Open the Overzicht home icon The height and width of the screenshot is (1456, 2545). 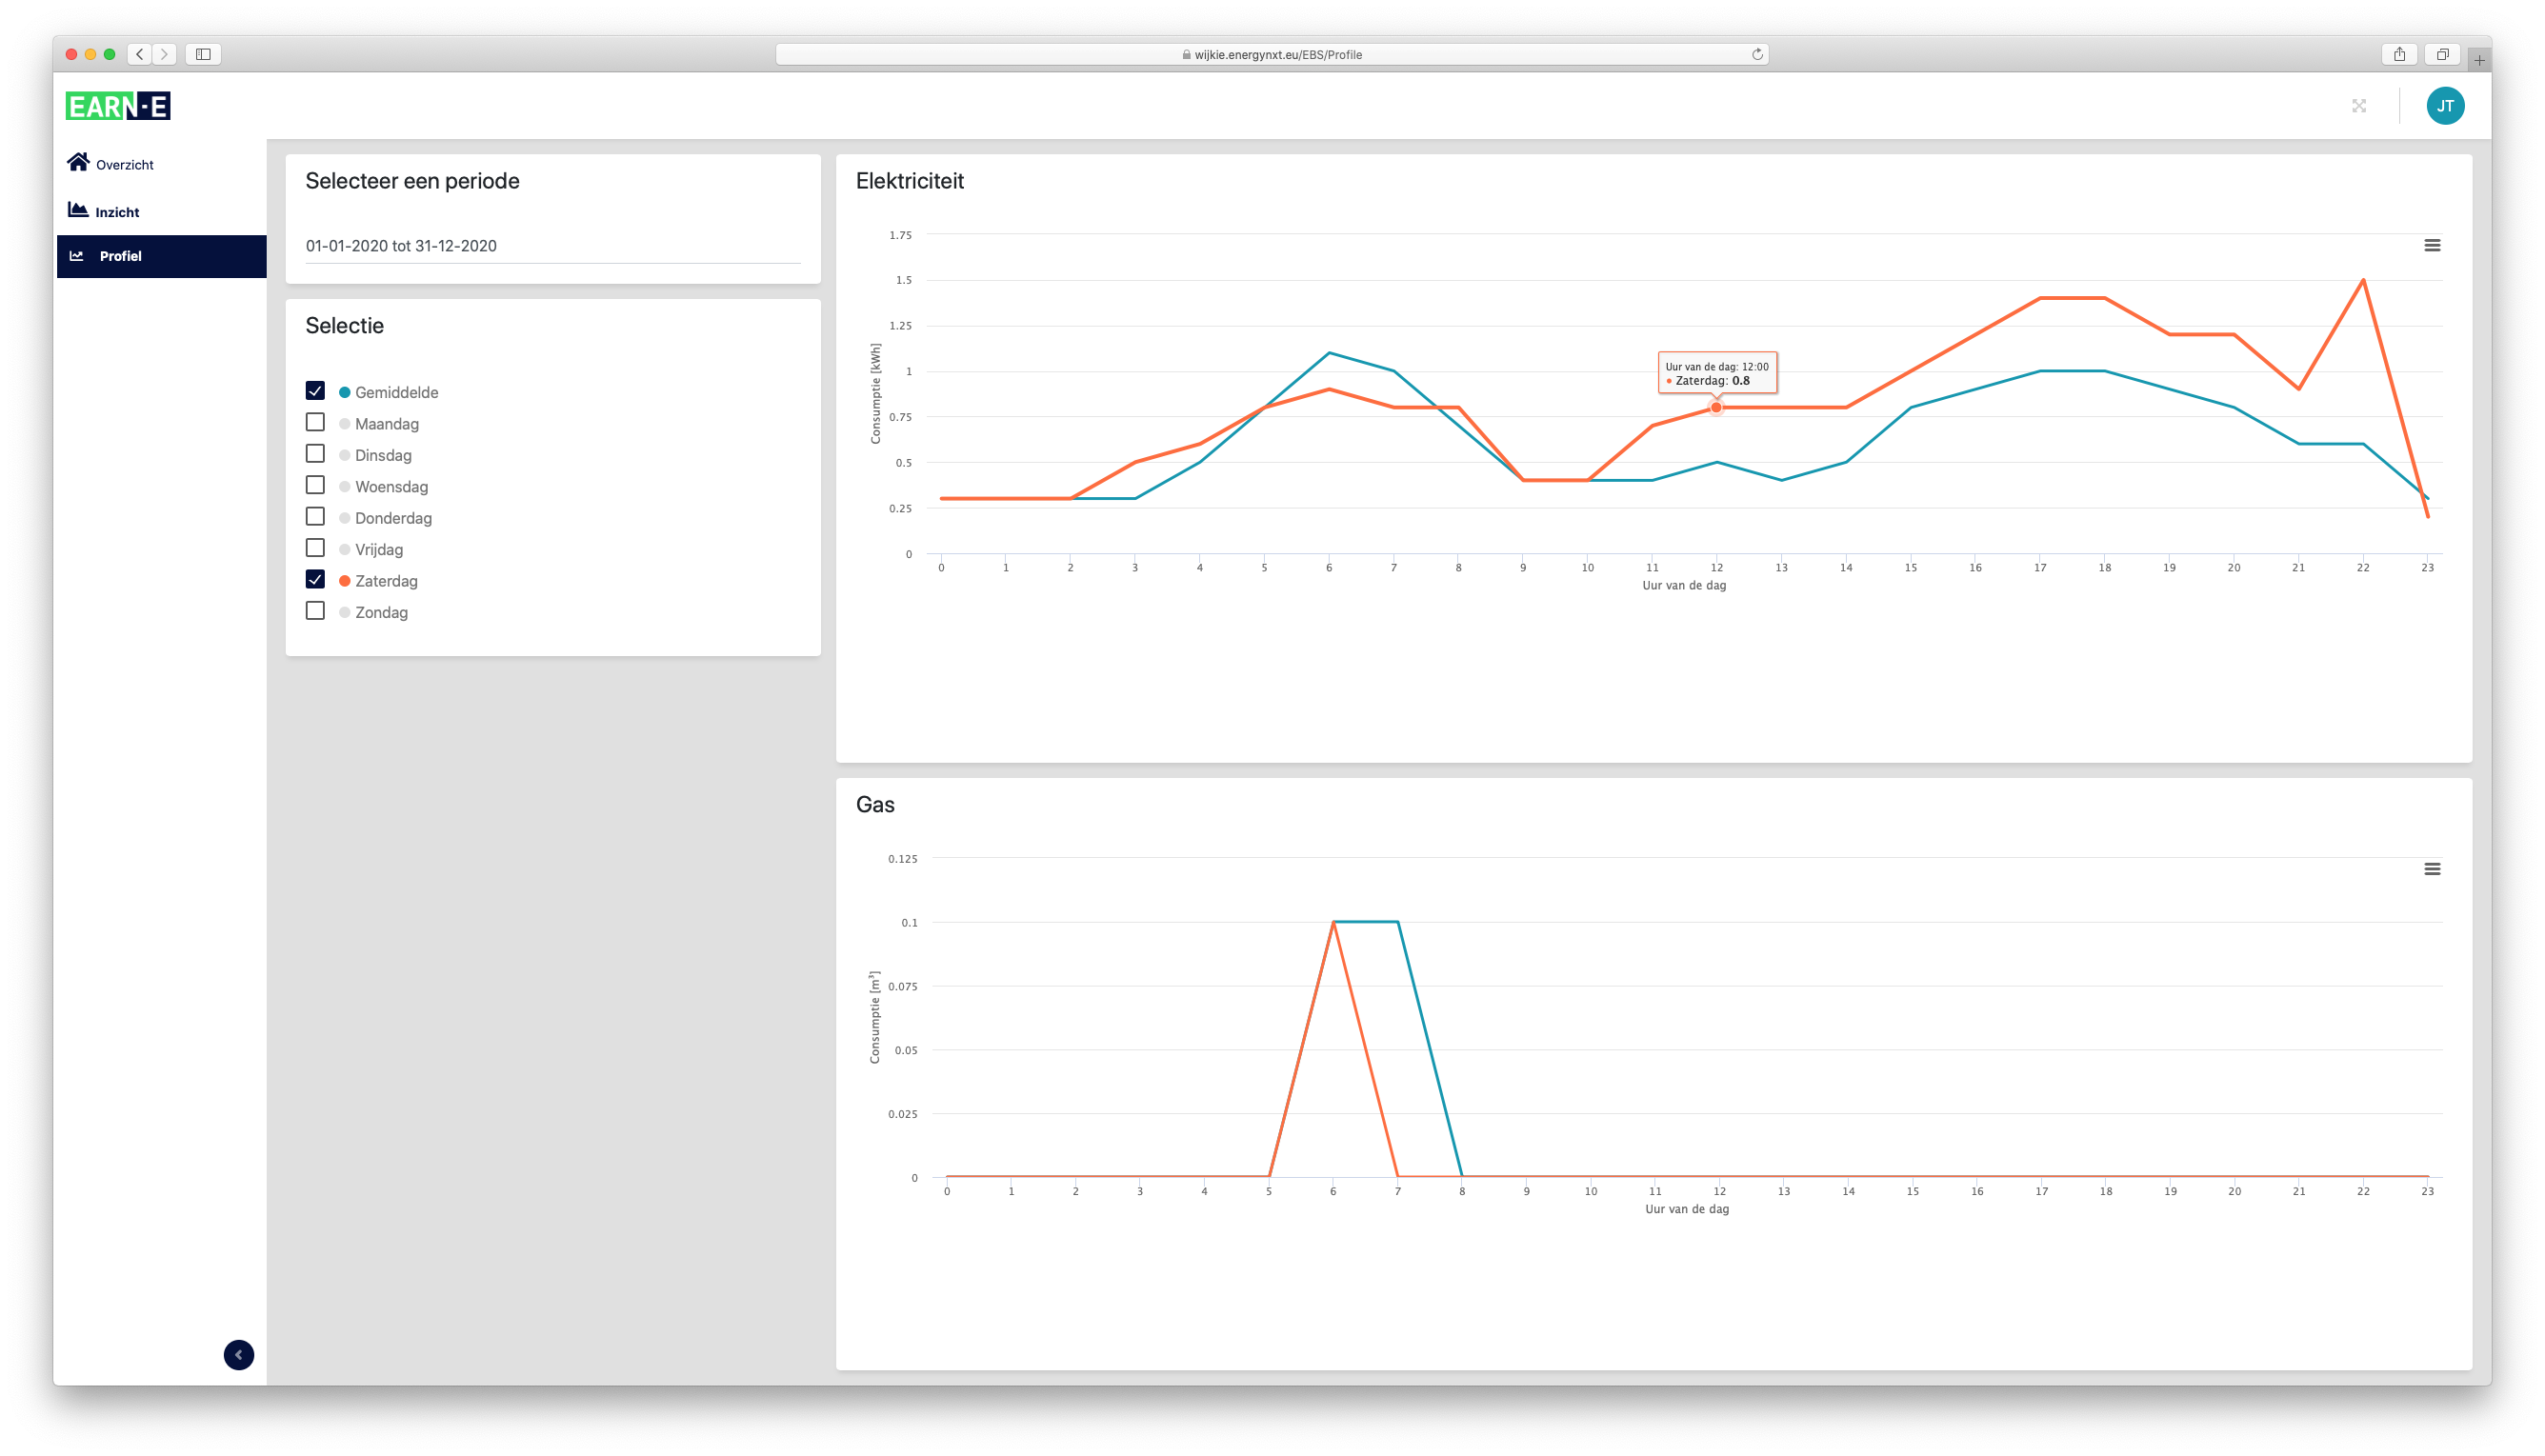pos(78,162)
